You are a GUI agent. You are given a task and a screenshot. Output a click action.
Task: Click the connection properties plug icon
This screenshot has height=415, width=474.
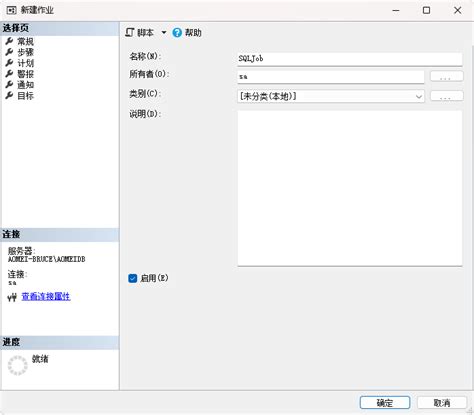click(12, 297)
